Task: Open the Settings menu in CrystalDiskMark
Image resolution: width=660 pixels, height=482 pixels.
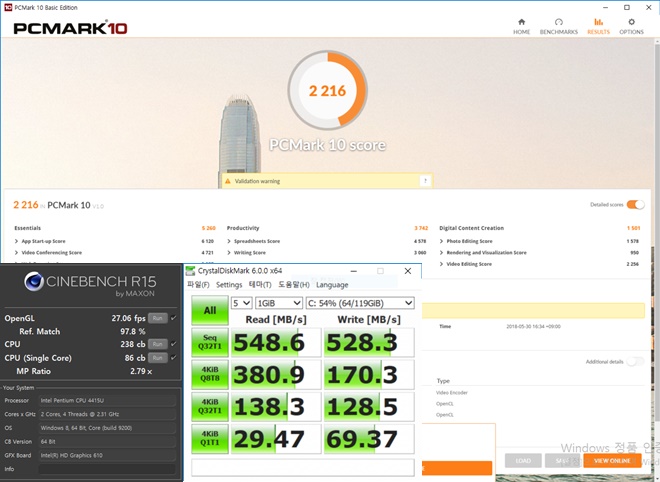Action: [229, 285]
